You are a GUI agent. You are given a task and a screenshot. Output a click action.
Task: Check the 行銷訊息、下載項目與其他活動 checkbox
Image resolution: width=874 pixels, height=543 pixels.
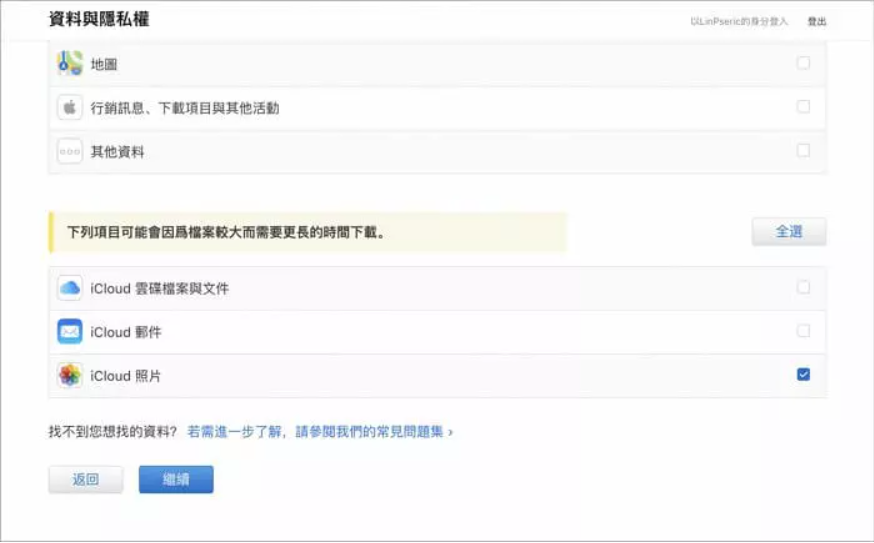click(803, 106)
